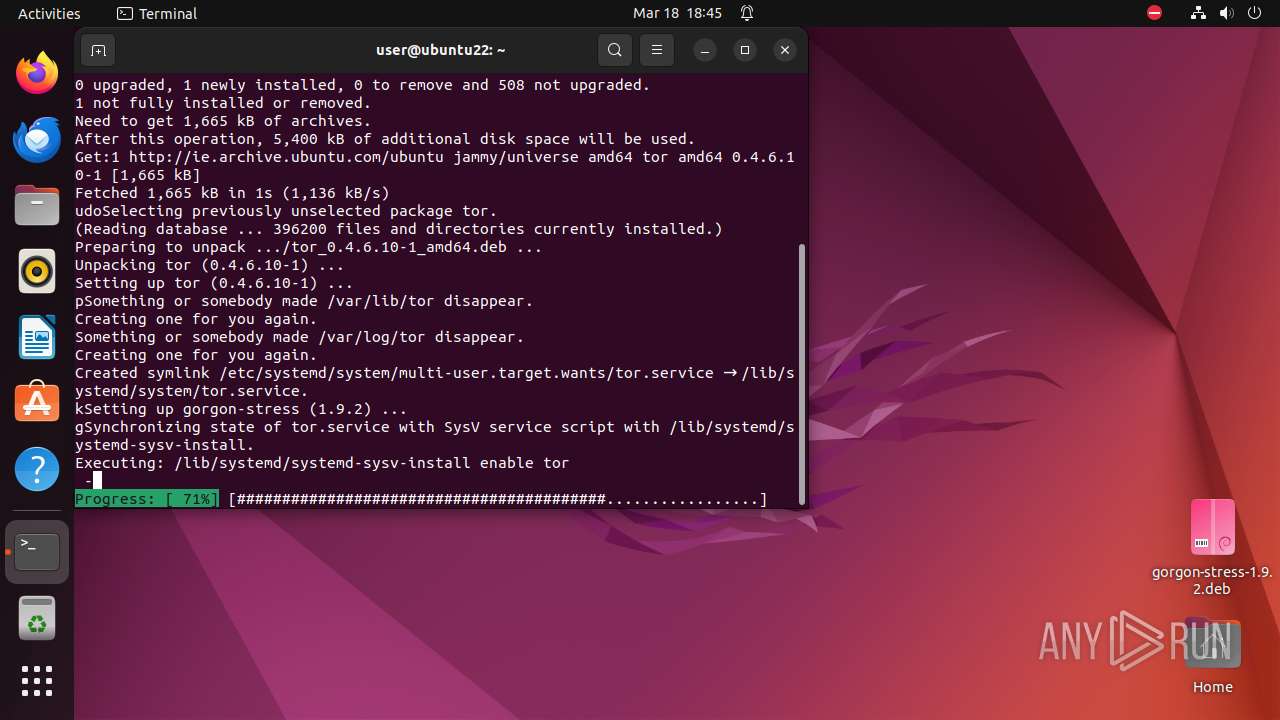Open the volume speaker icon
Screen dimensions: 1280x720
[x=1226, y=13]
